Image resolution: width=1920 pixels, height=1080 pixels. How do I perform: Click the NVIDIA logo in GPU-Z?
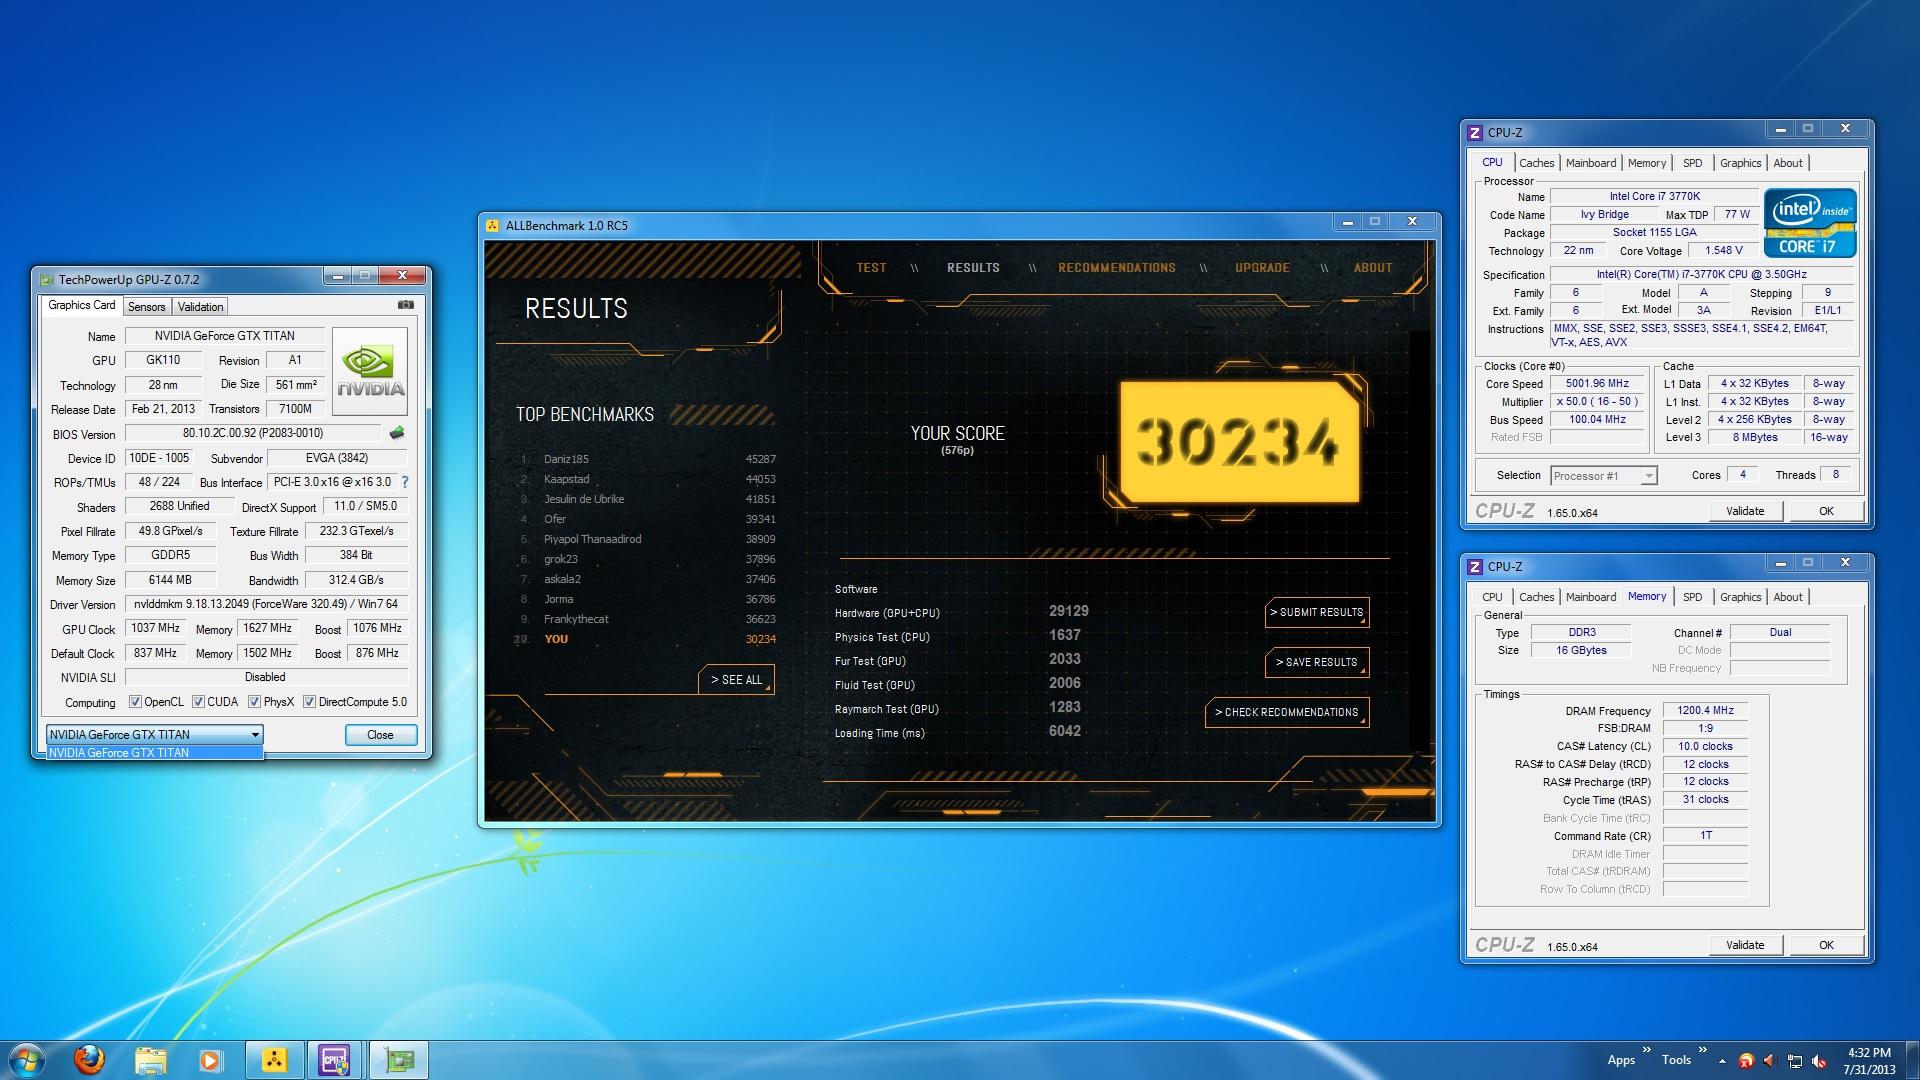[370, 372]
